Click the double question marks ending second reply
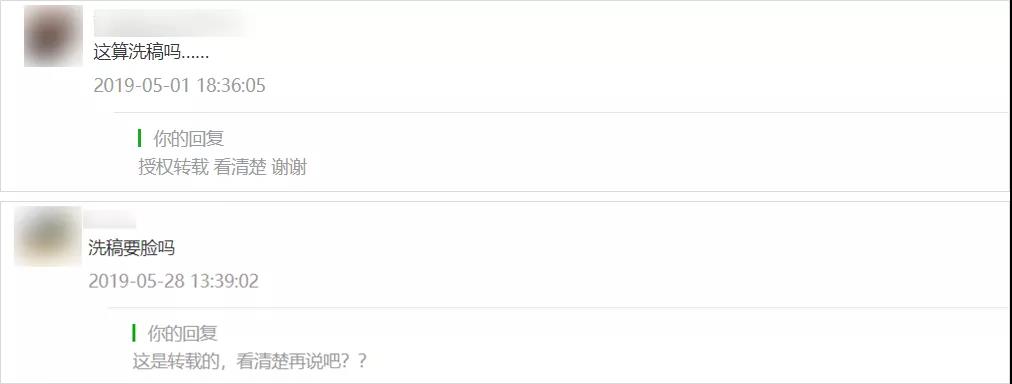This screenshot has width=1012, height=384. (x=353, y=361)
